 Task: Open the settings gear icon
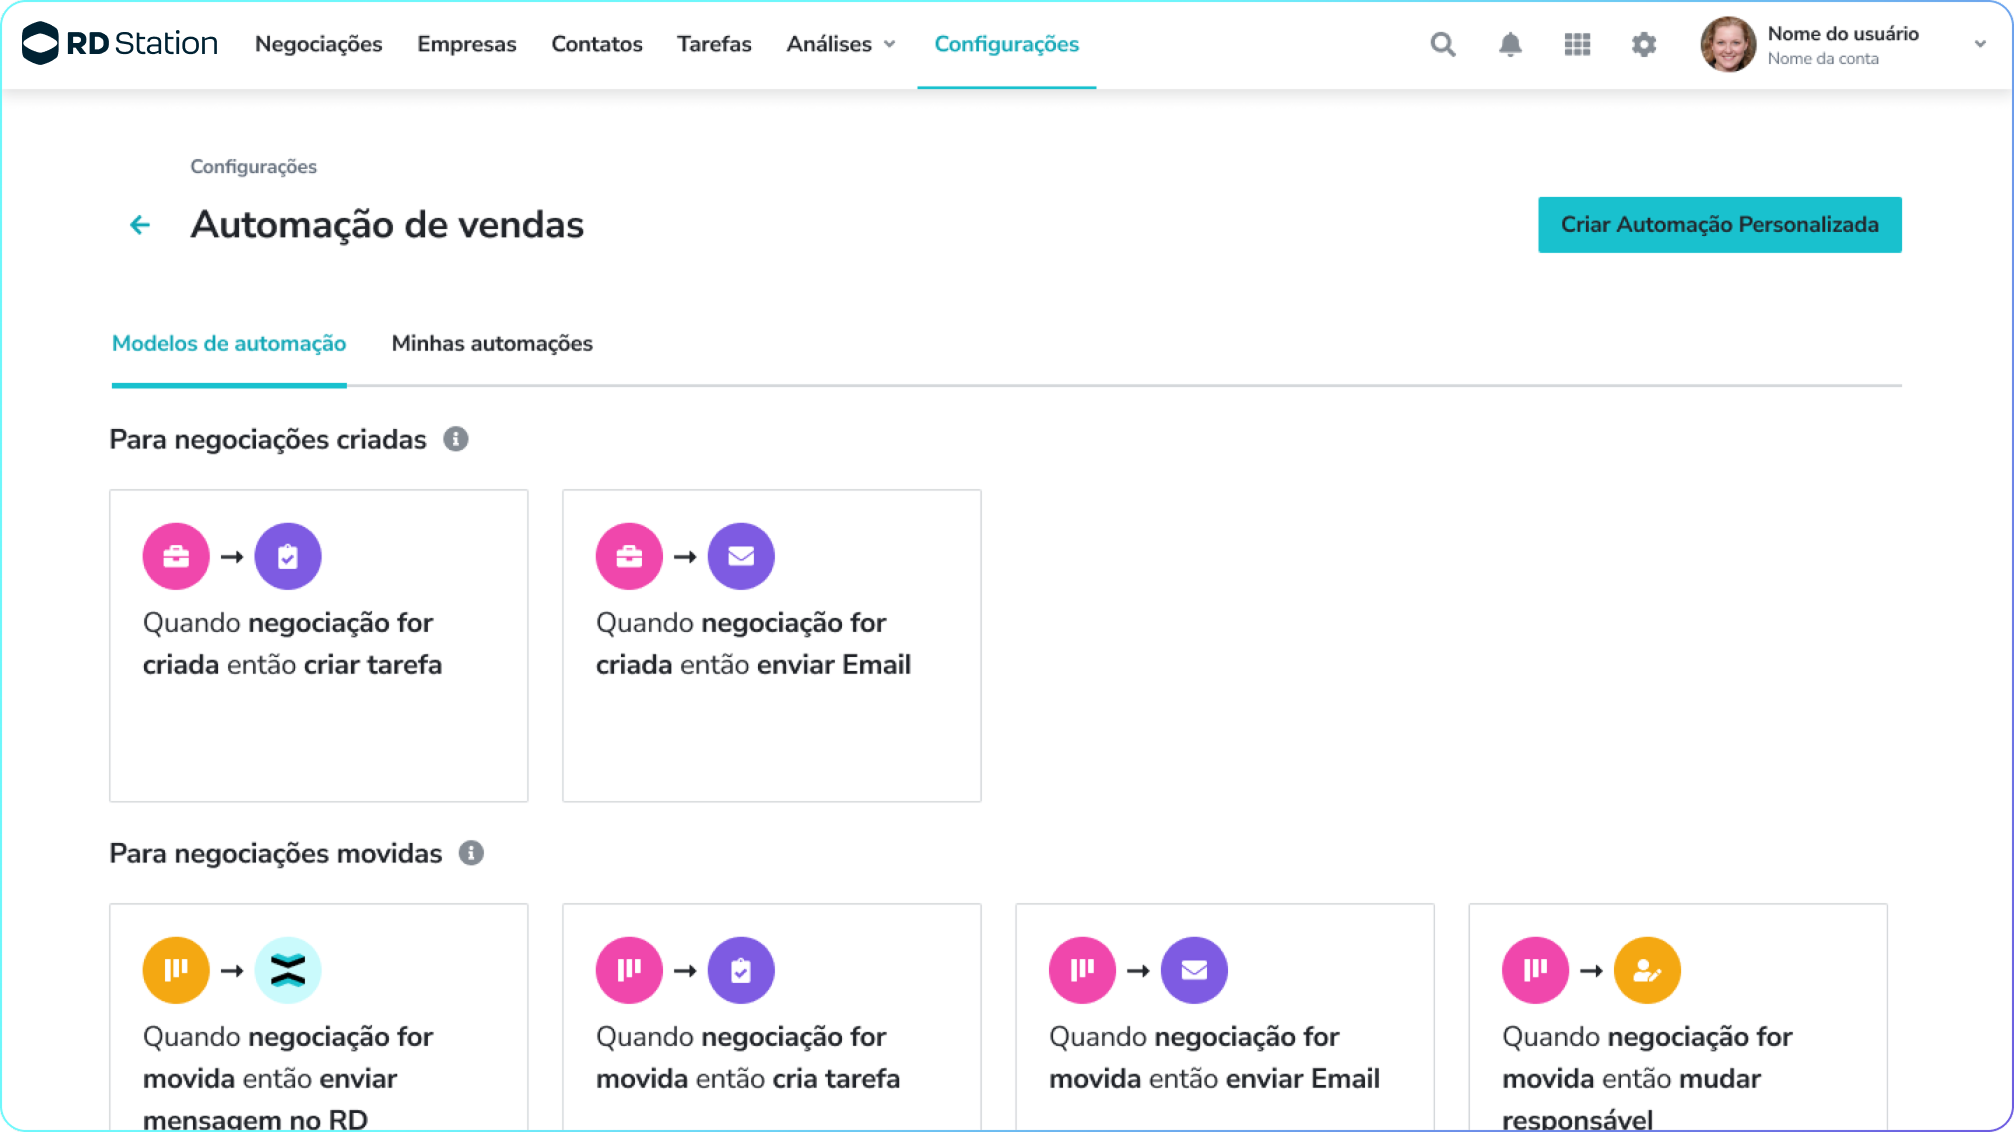pos(1644,44)
